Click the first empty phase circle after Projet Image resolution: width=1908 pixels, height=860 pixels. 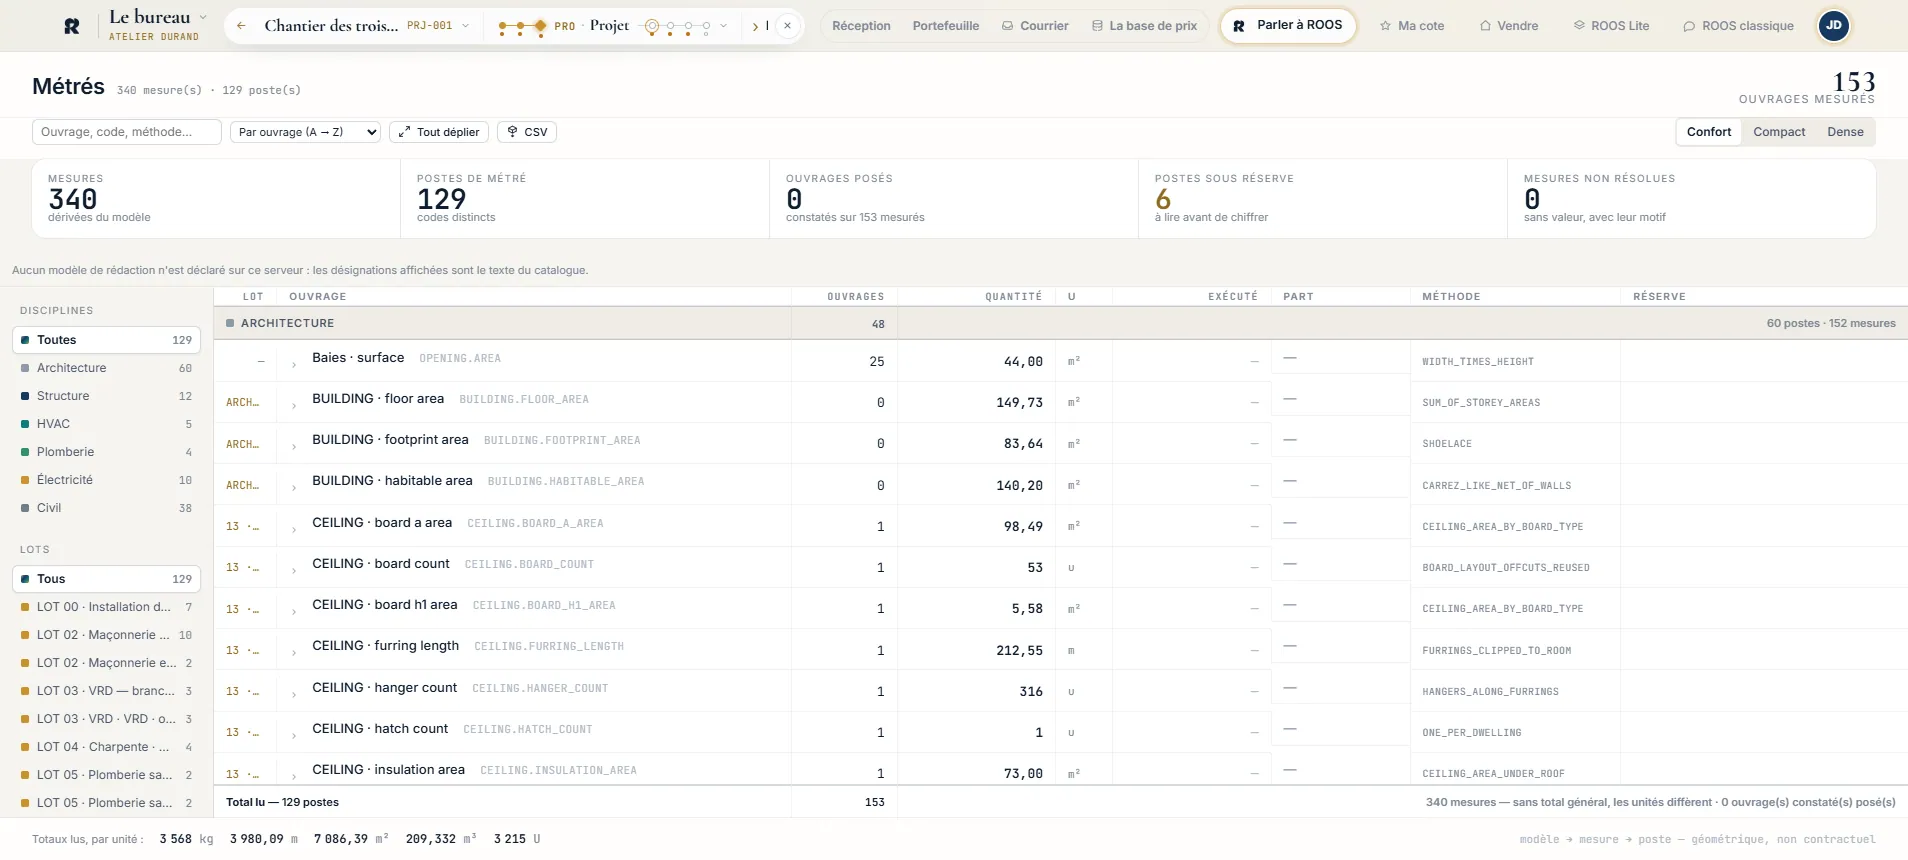click(652, 26)
